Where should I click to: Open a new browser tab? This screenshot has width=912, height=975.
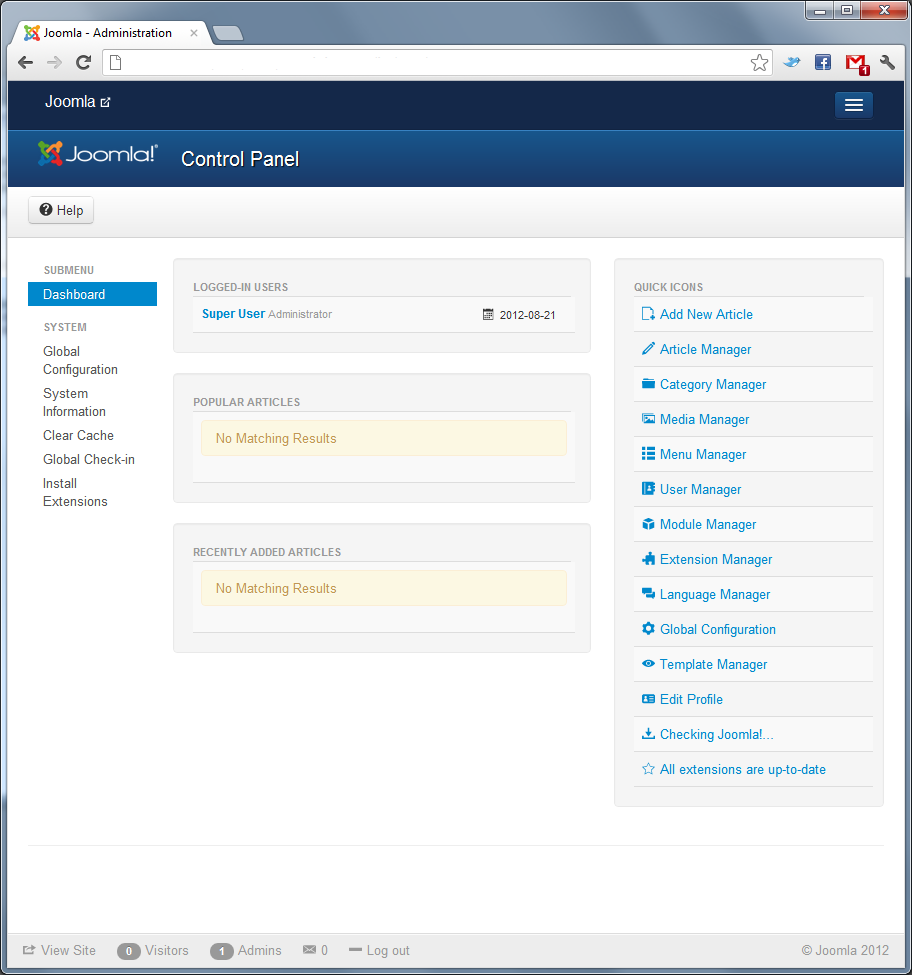[x=228, y=34]
